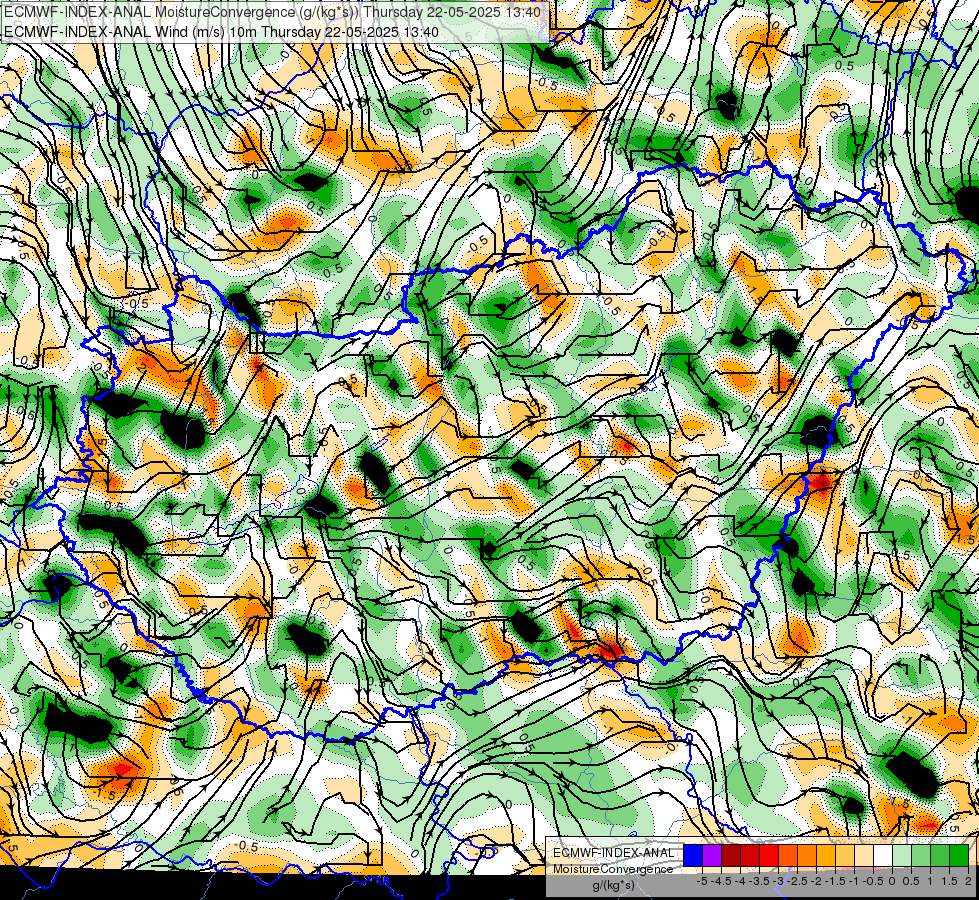Click the legend tick value '-5'
Image resolution: width=979 pixels, height=900 pixels.
(x=702, y=881)
